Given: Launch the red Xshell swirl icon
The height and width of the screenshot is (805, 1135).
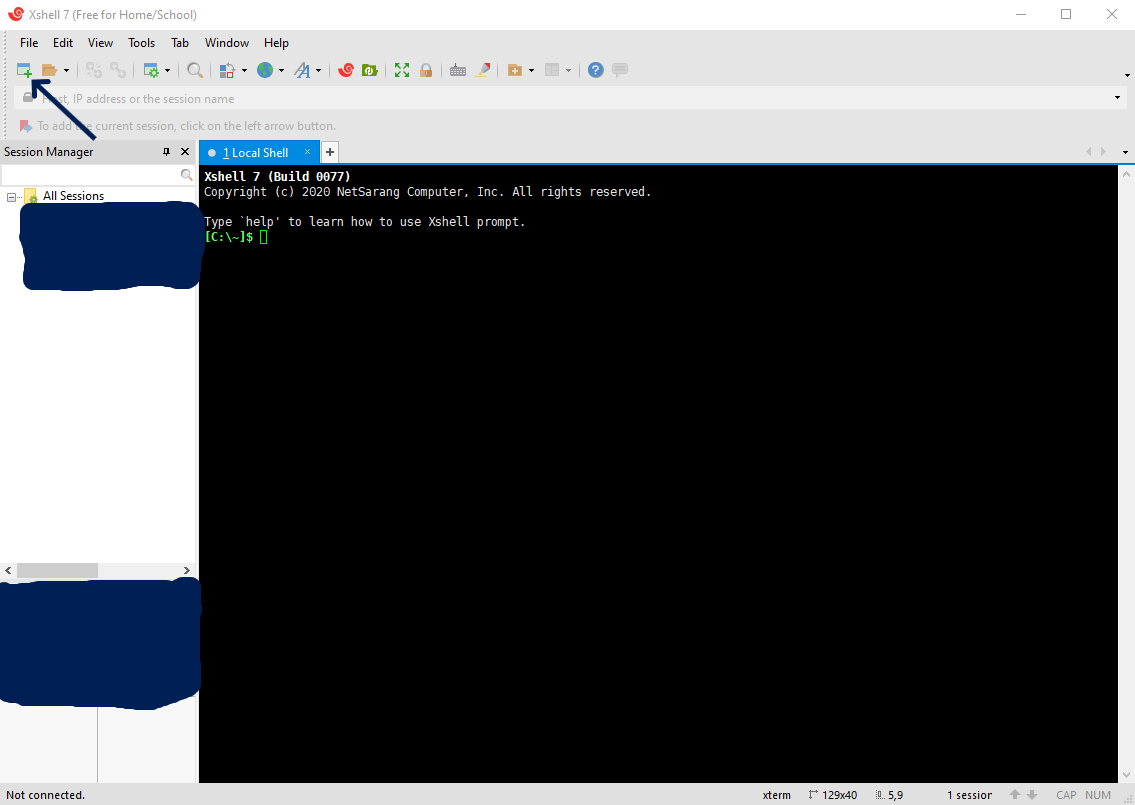Looking at the screenshot, I should coord(346,70).
